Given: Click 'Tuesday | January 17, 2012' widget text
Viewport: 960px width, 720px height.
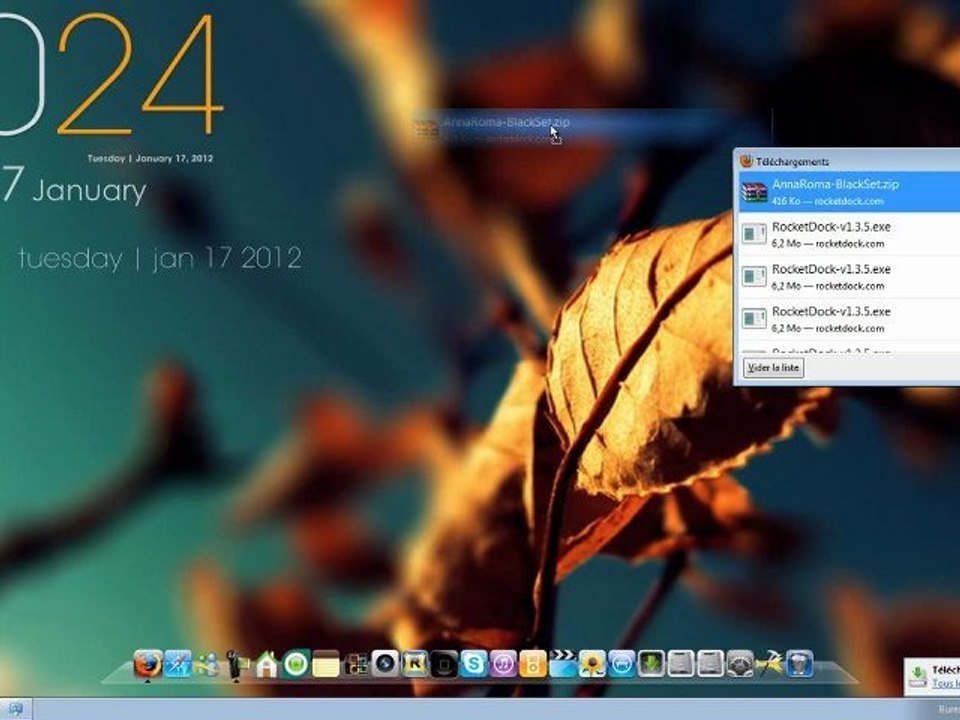Looking at the screenshot, I should pyautogui.click(x=150, y=158).
